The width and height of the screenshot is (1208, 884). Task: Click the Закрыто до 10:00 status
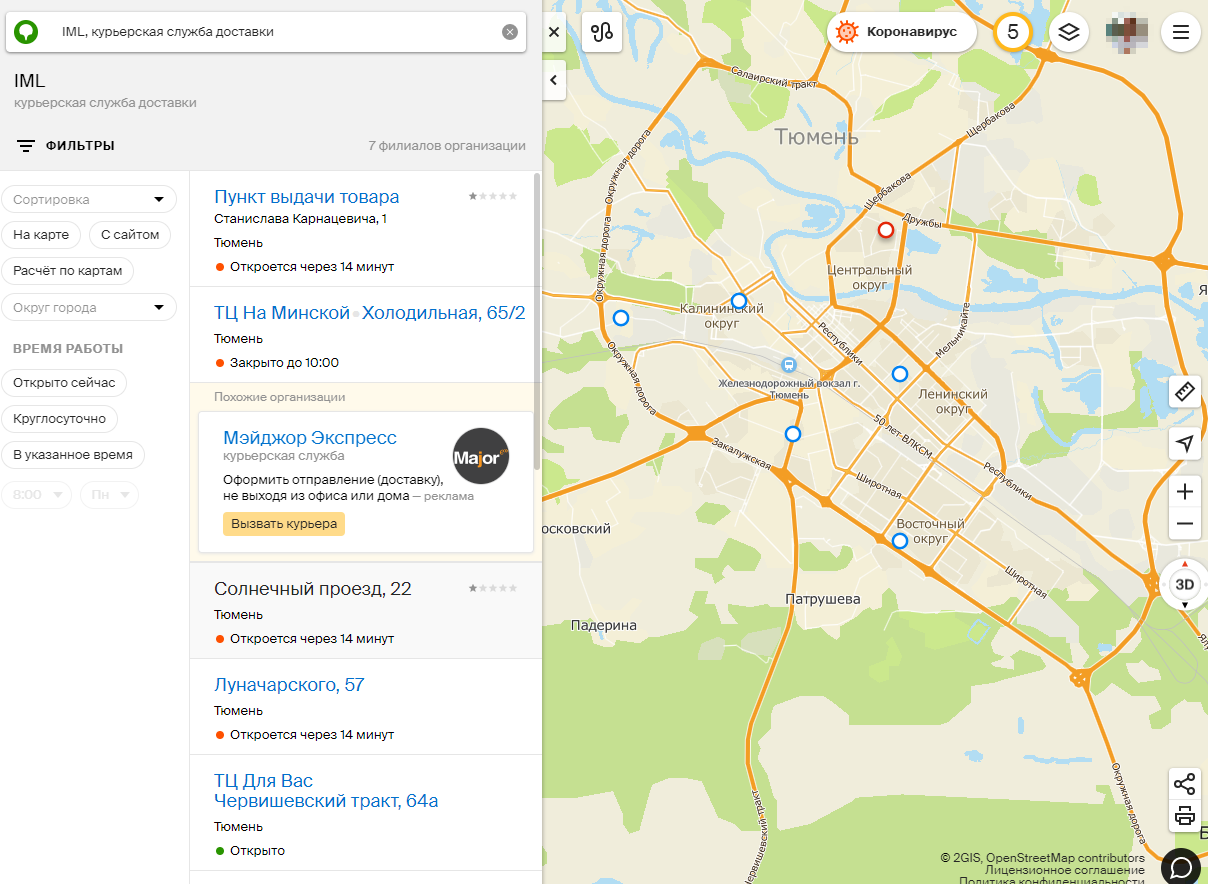pos(284,363)
